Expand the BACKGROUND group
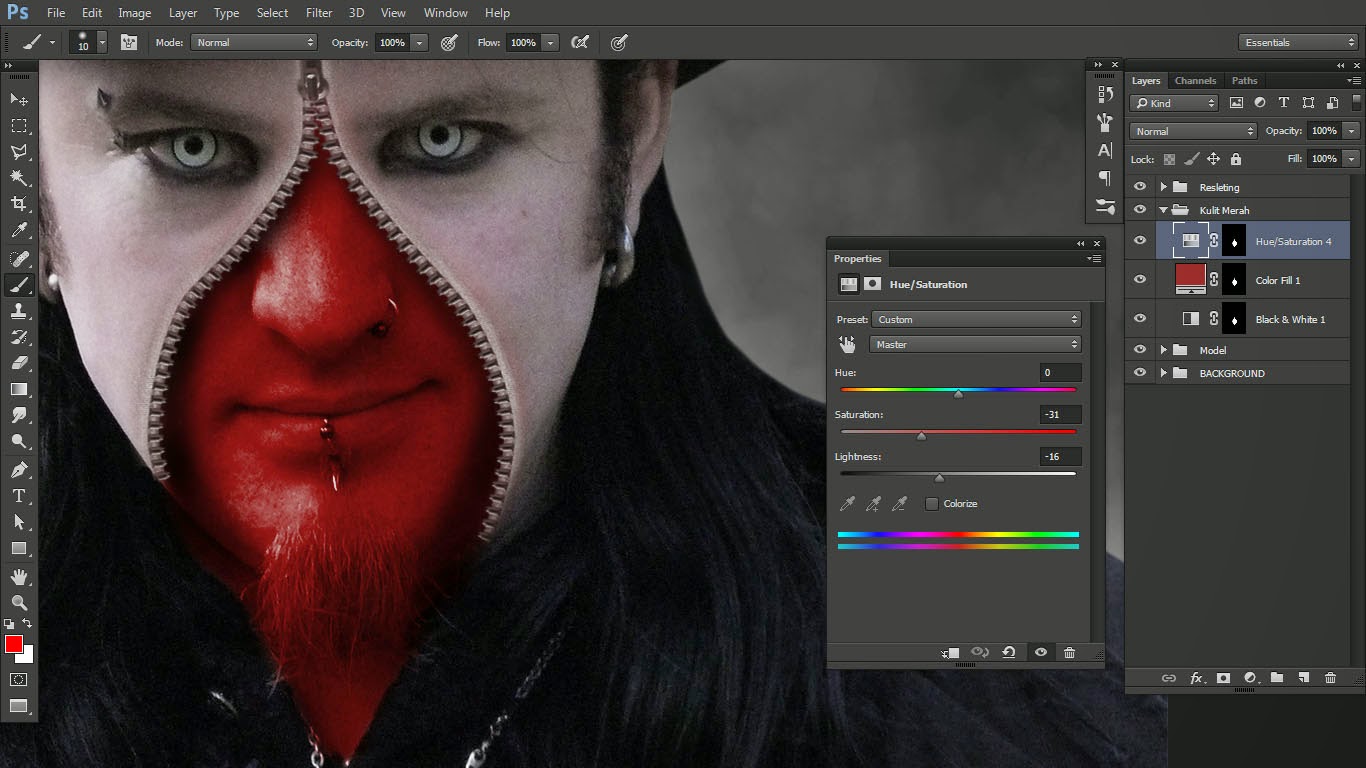 (1163, 373)
